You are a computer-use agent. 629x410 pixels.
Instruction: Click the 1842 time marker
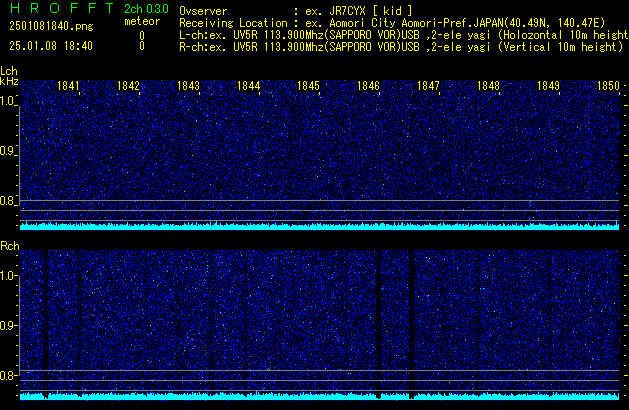[128, 86]
